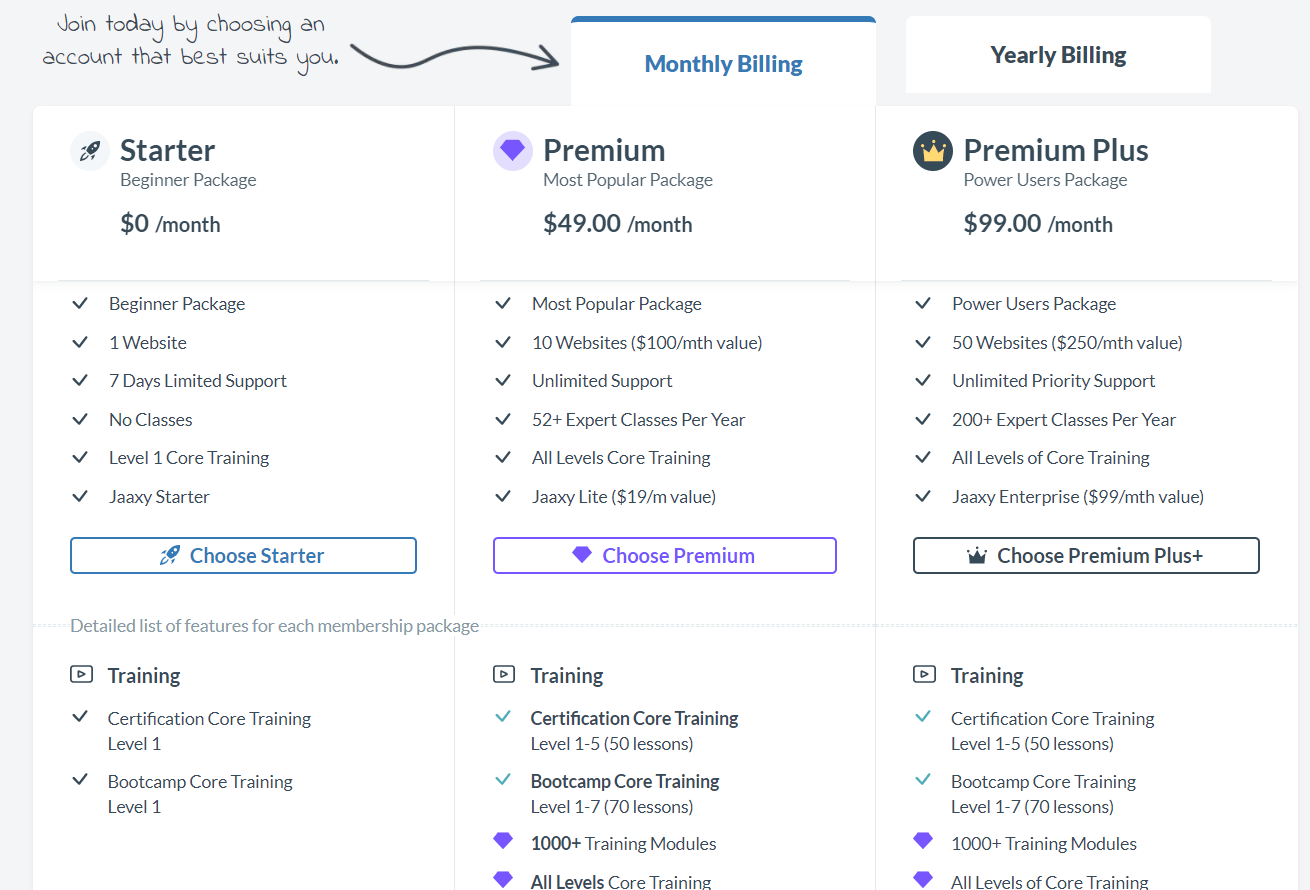Click diamond icon beside Premium Plus 1000+ Training Modules
Screen dimensions: 1310x890
(x=923, y=842)
